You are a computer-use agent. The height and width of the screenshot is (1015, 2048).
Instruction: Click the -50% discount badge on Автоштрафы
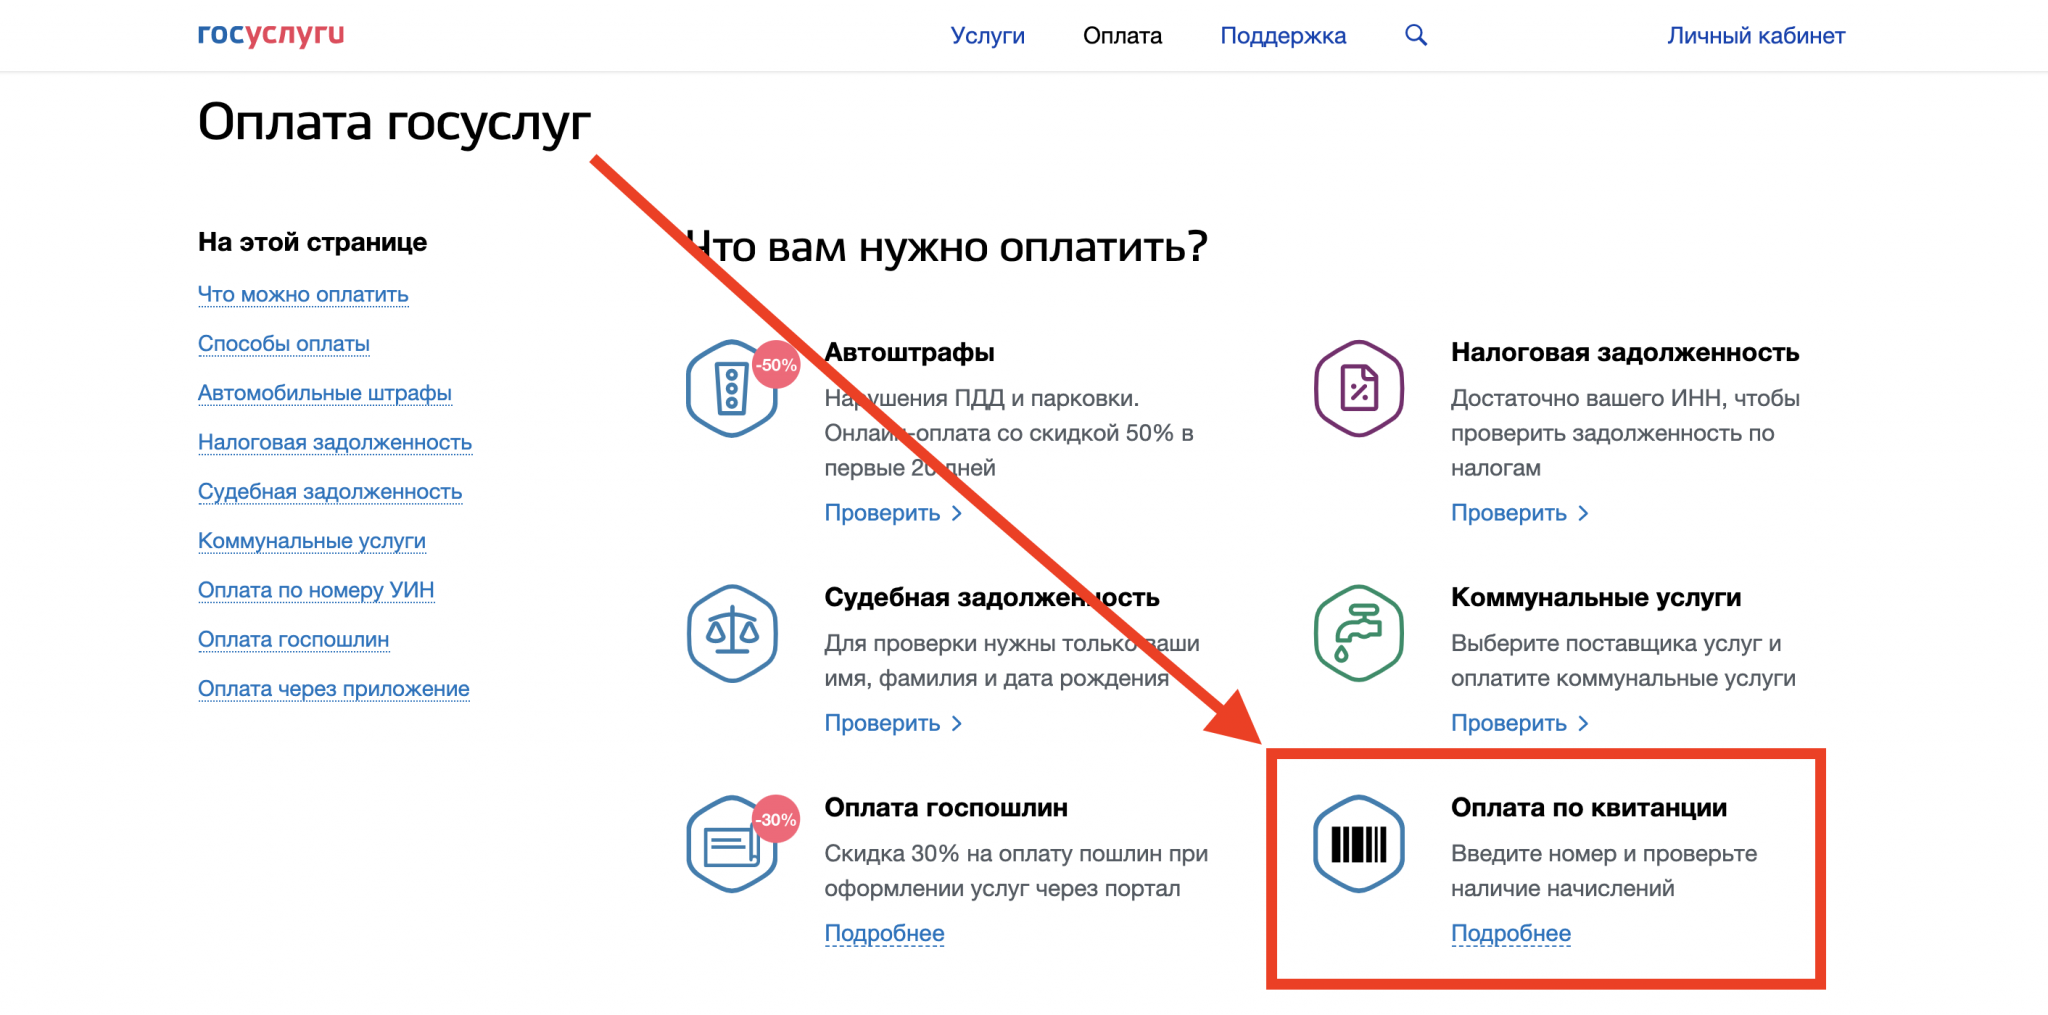click(x=776, y=365)
